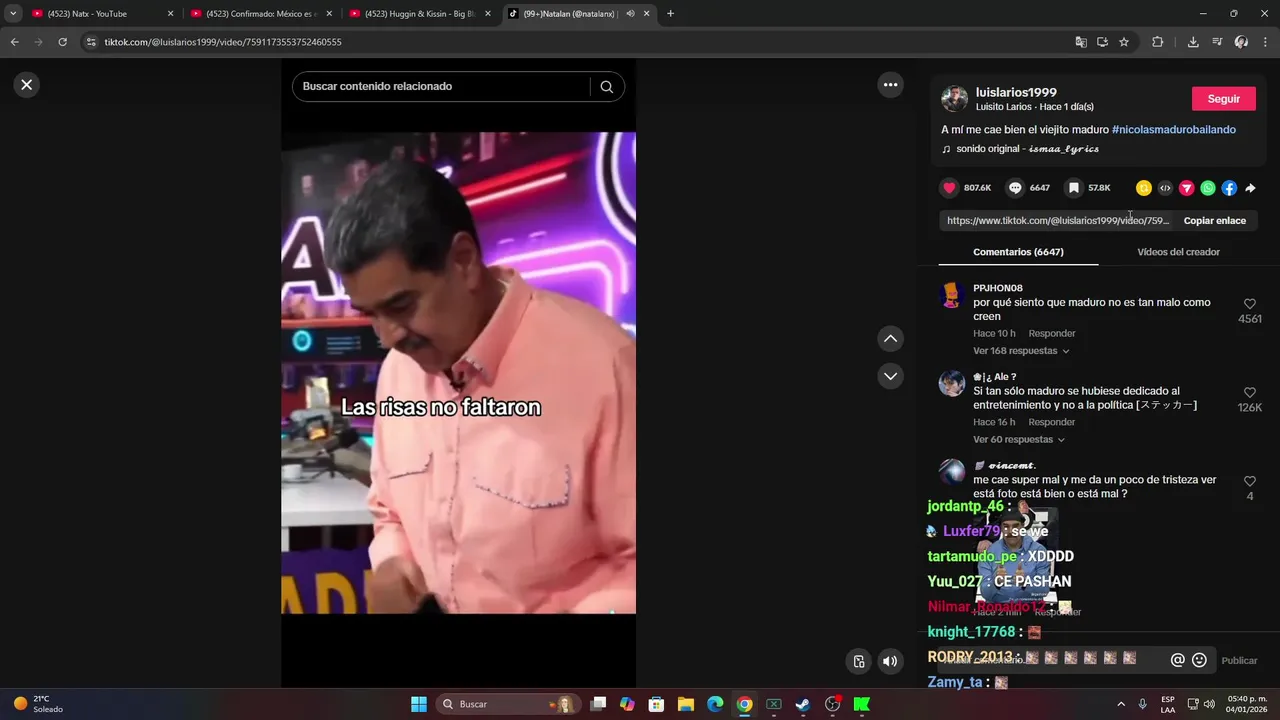Switch to Huggin & Kissin browser tab

[418, 14]
